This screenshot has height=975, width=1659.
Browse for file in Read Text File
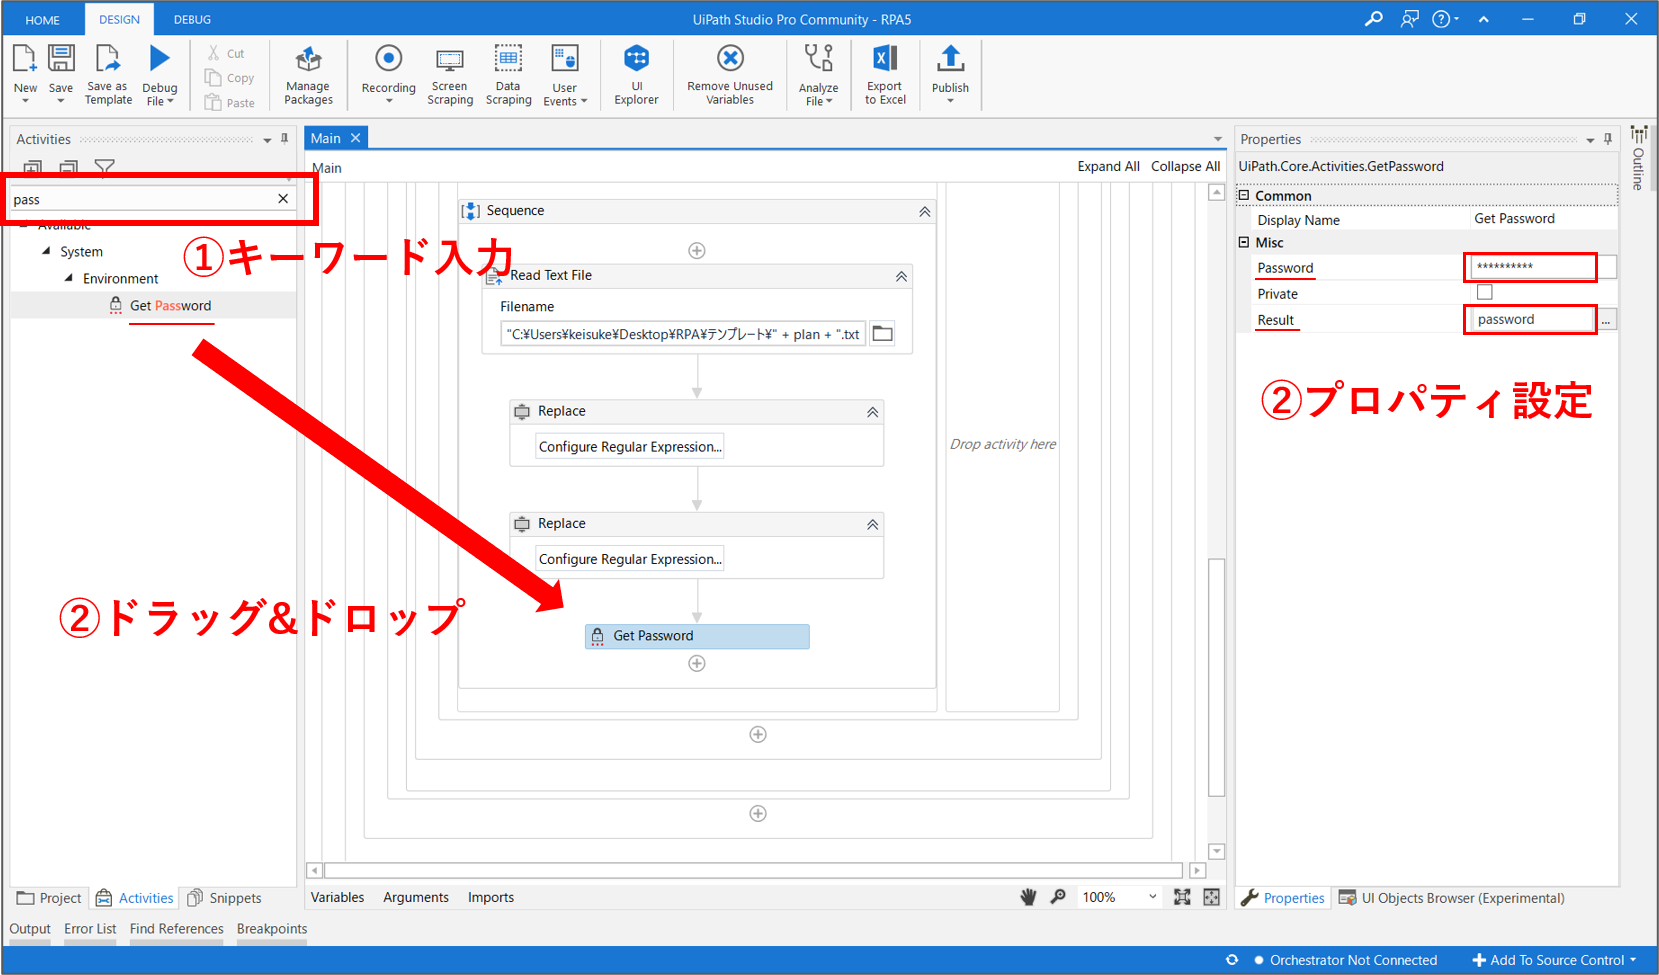[x=882, y=334]
